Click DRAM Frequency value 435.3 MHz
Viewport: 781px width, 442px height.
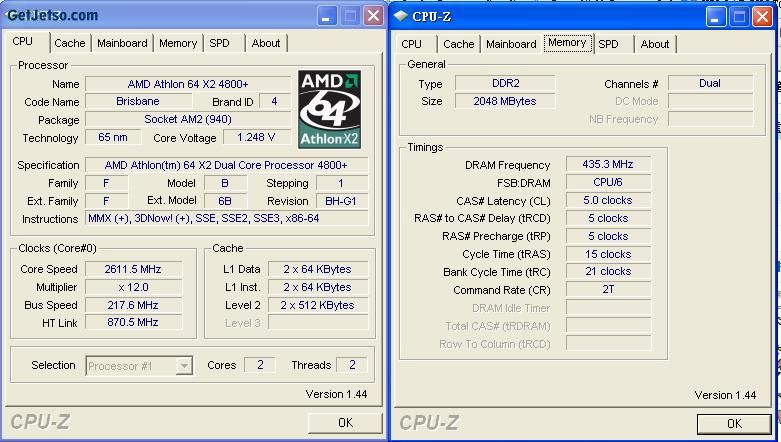point(608,164)
